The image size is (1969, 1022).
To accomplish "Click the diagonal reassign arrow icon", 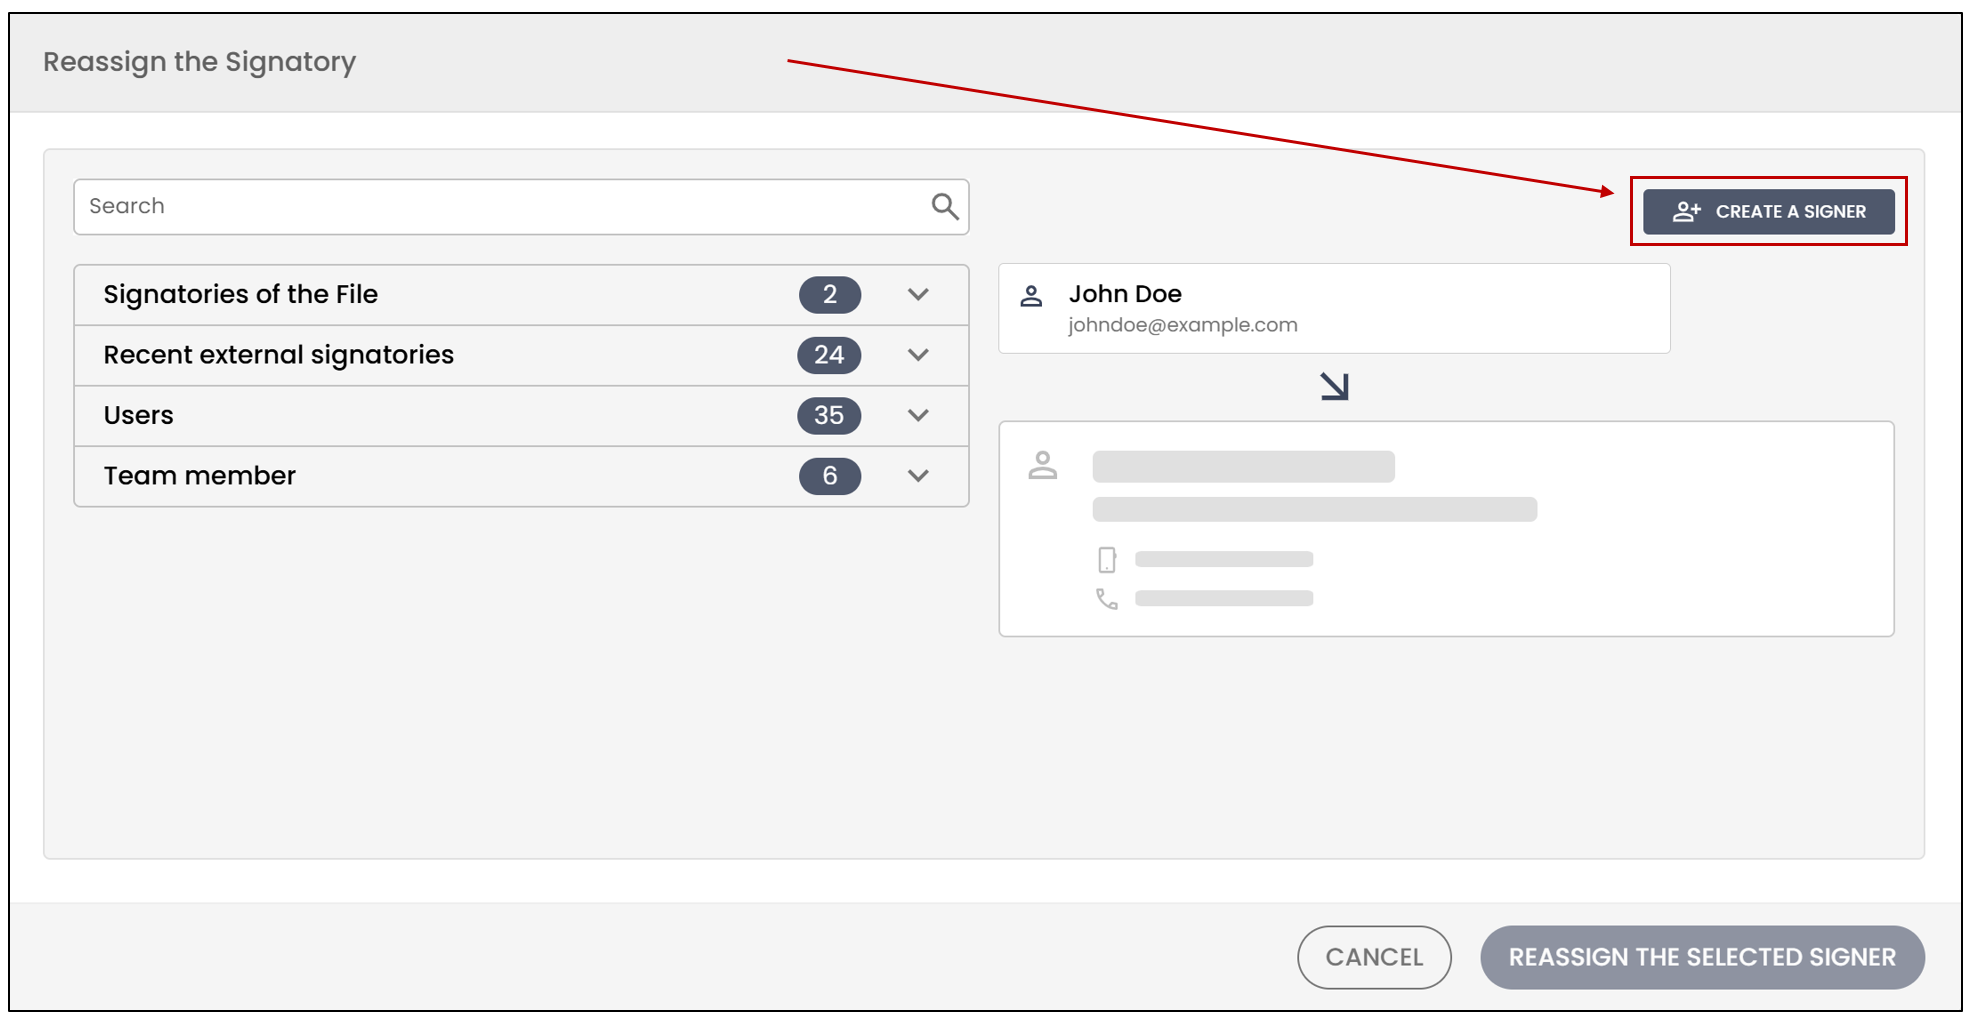I will point(1334,386).
